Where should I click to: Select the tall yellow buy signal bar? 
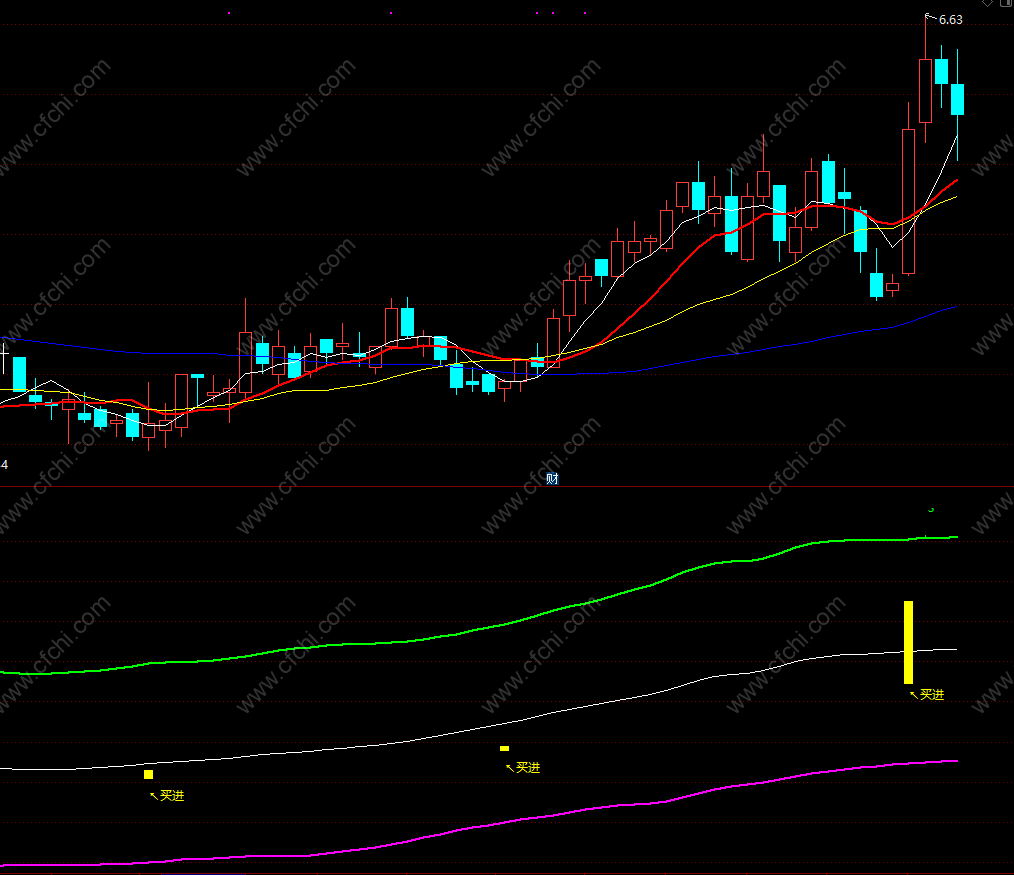(x=908, y=642)
